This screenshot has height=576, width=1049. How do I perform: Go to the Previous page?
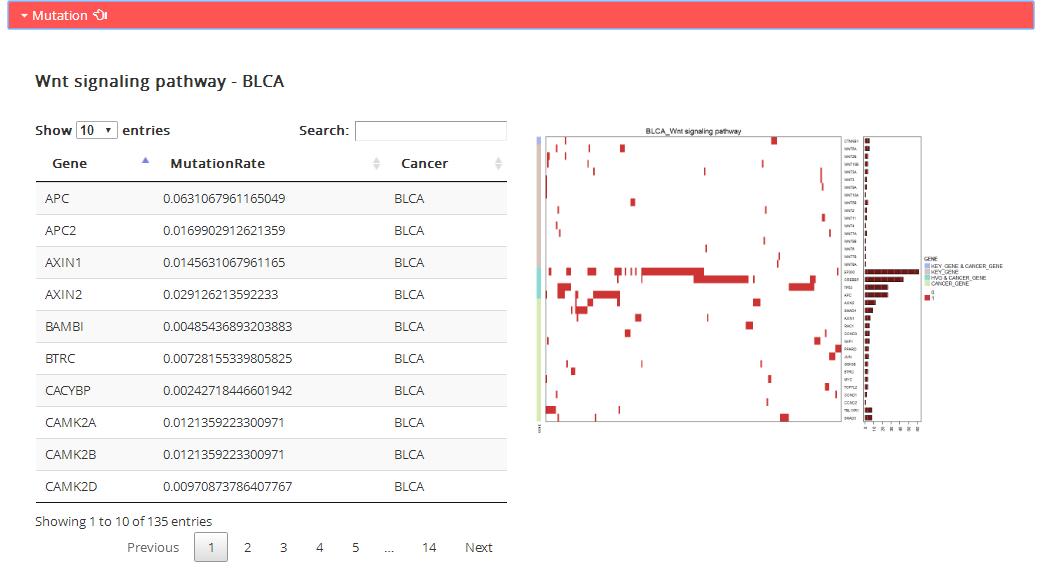point(153,547)
